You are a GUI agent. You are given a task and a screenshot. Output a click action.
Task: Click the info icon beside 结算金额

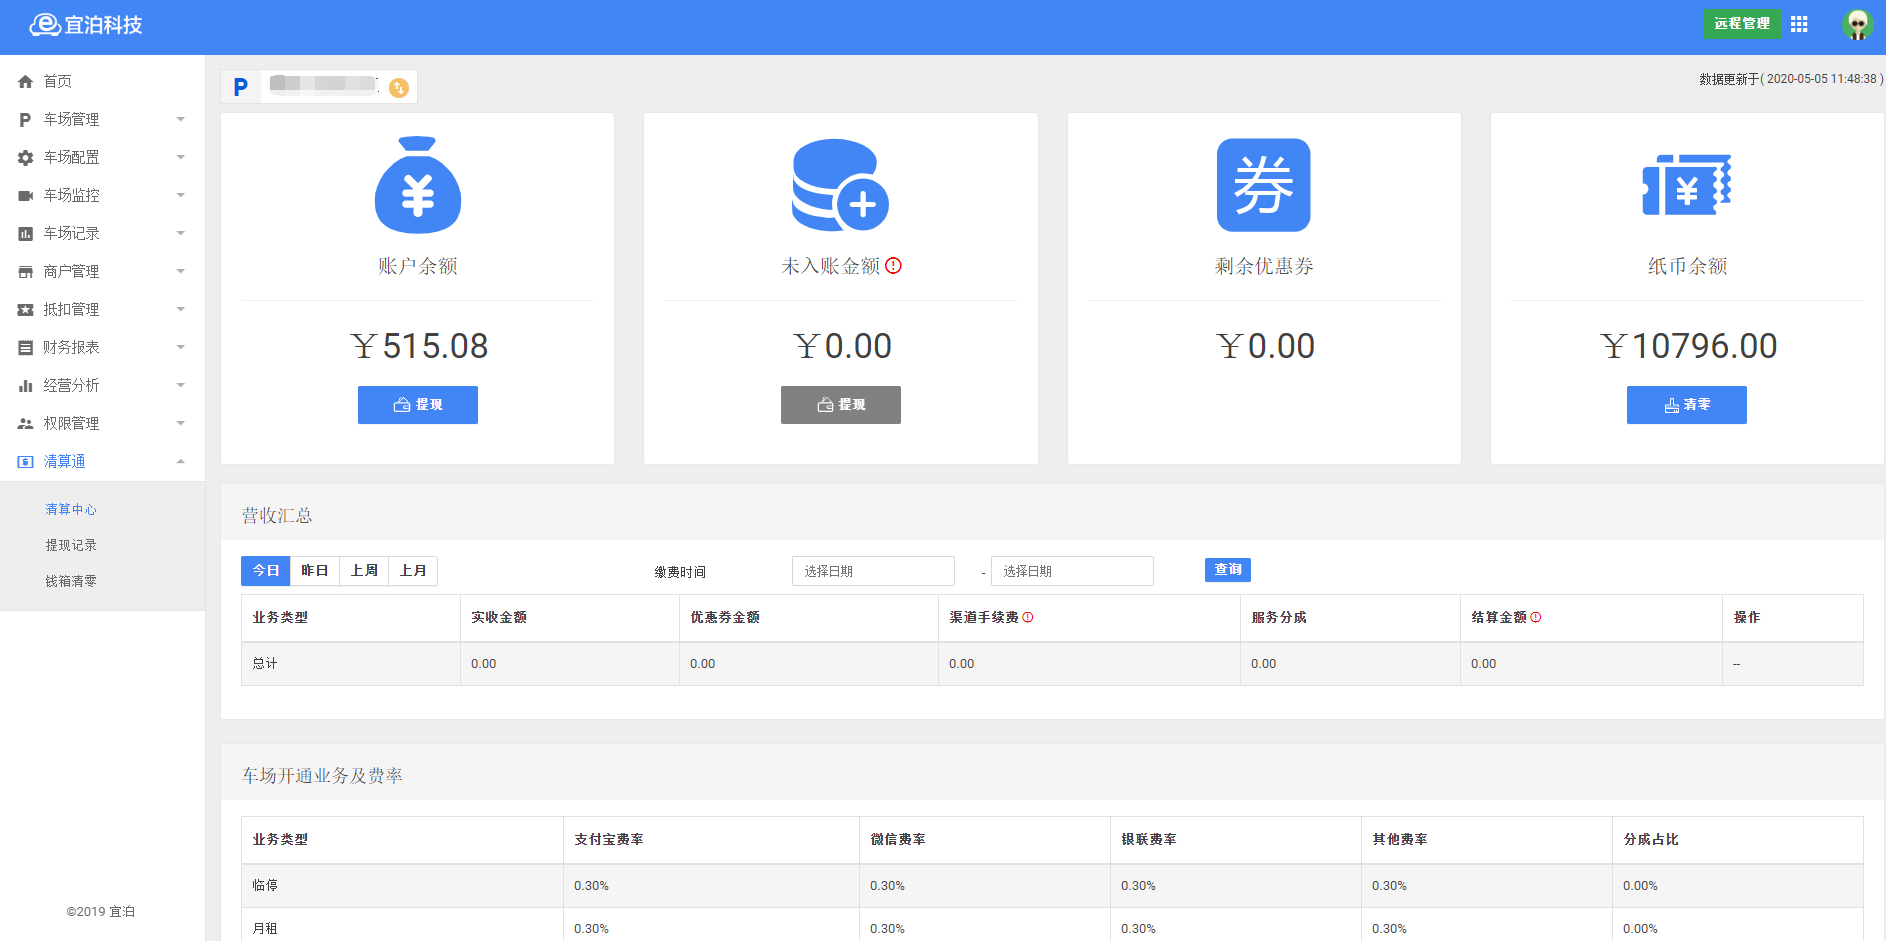tap(1536, 618)
